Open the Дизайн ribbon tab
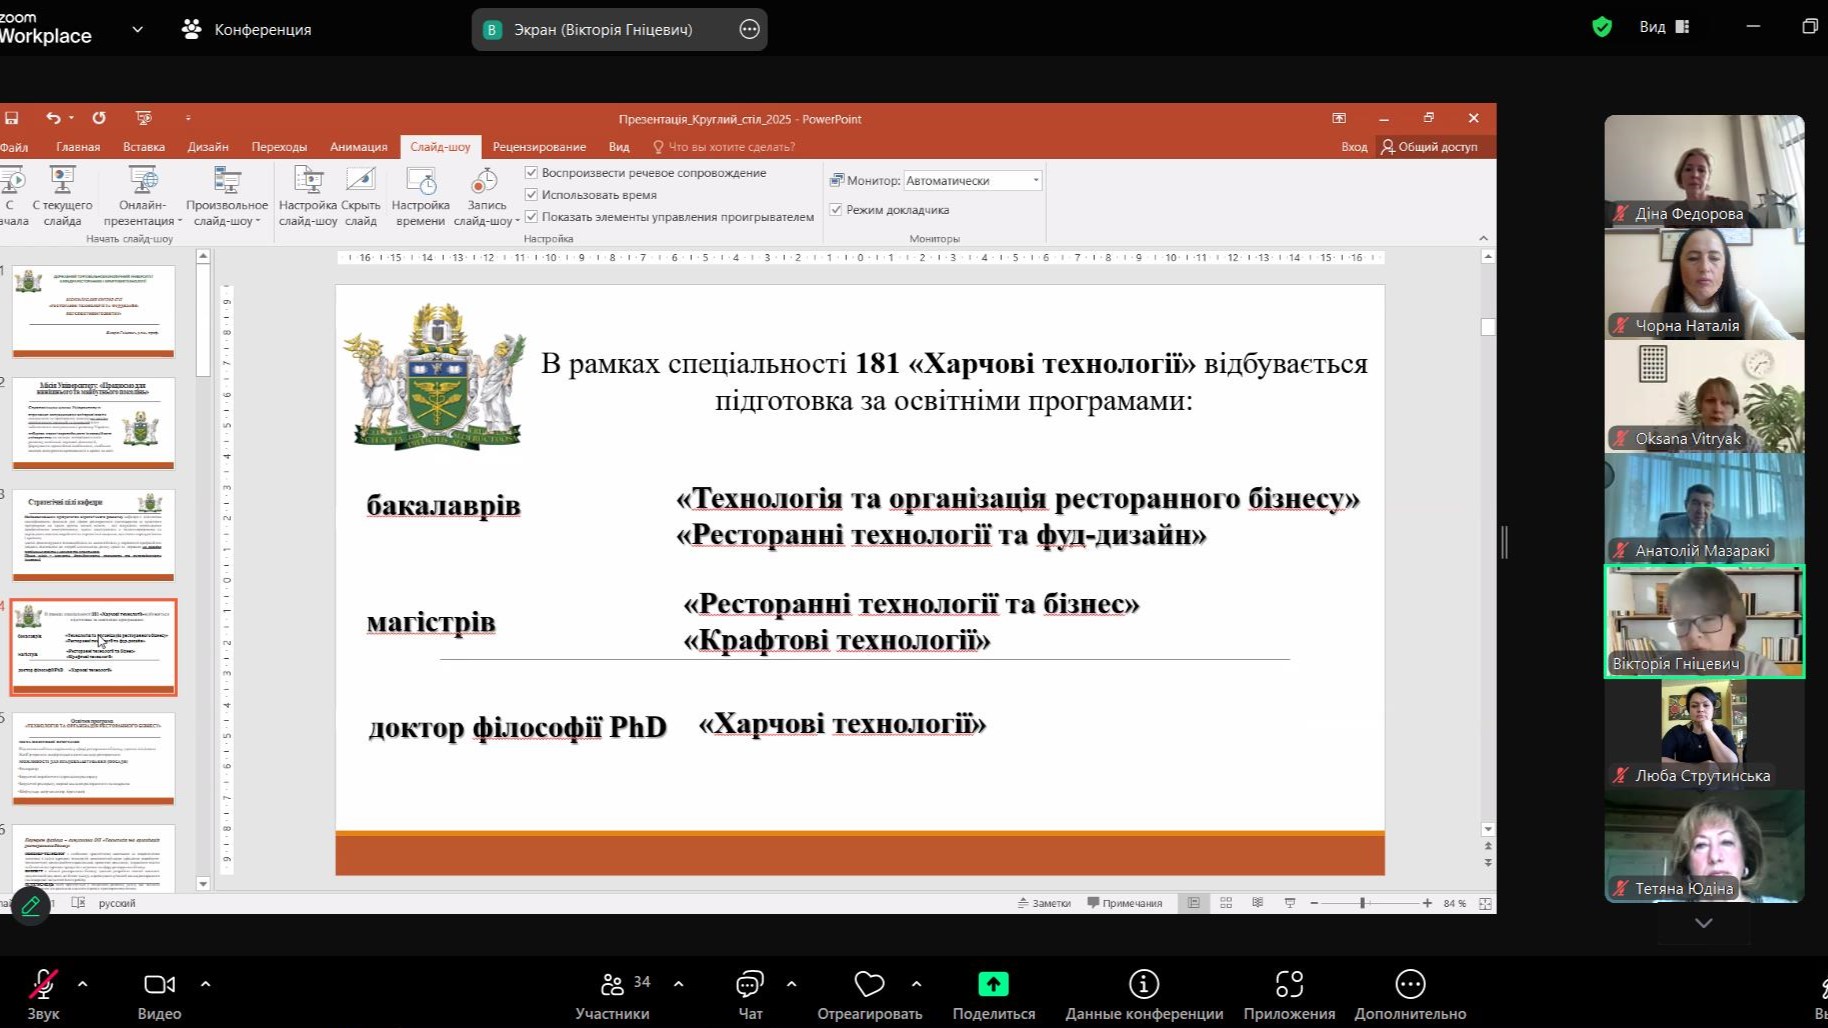 pos(208,147)
